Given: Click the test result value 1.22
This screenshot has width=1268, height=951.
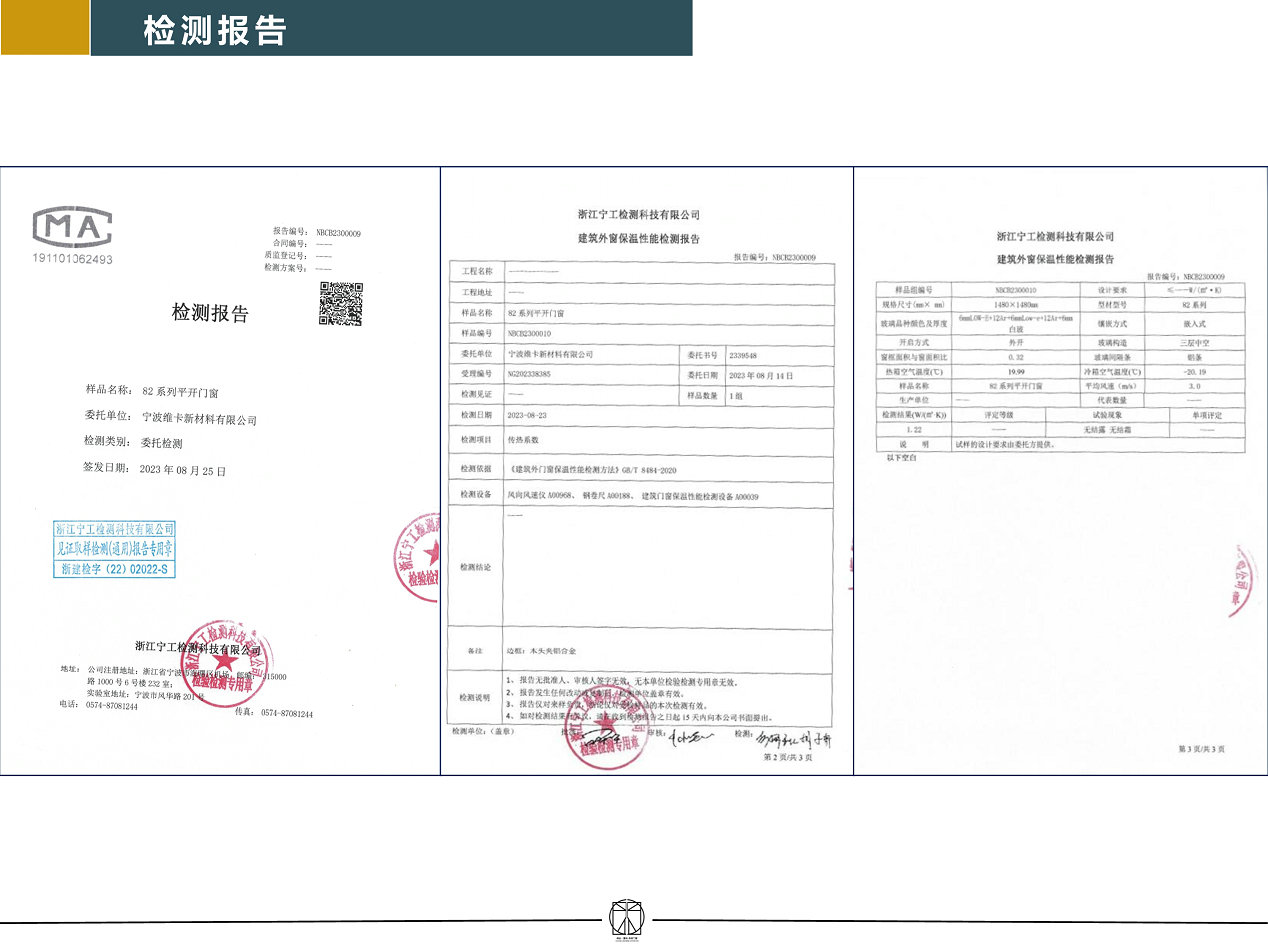Looking at the screenshot, I should coord(916,428).
